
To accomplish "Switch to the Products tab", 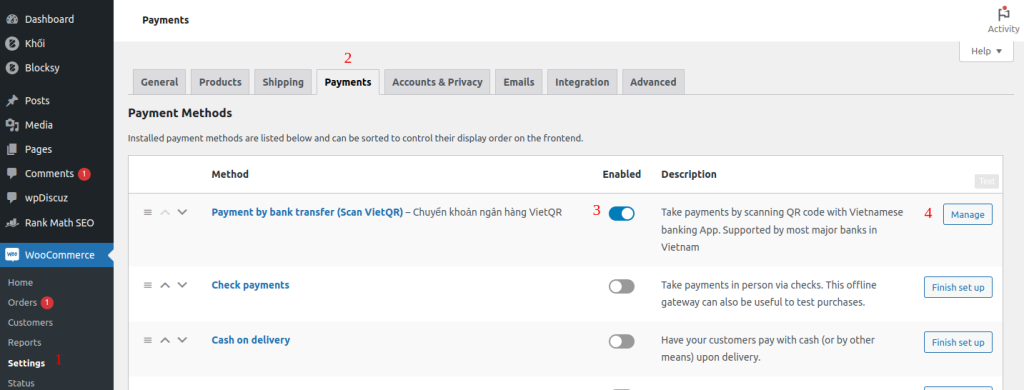I will point(220,82).
